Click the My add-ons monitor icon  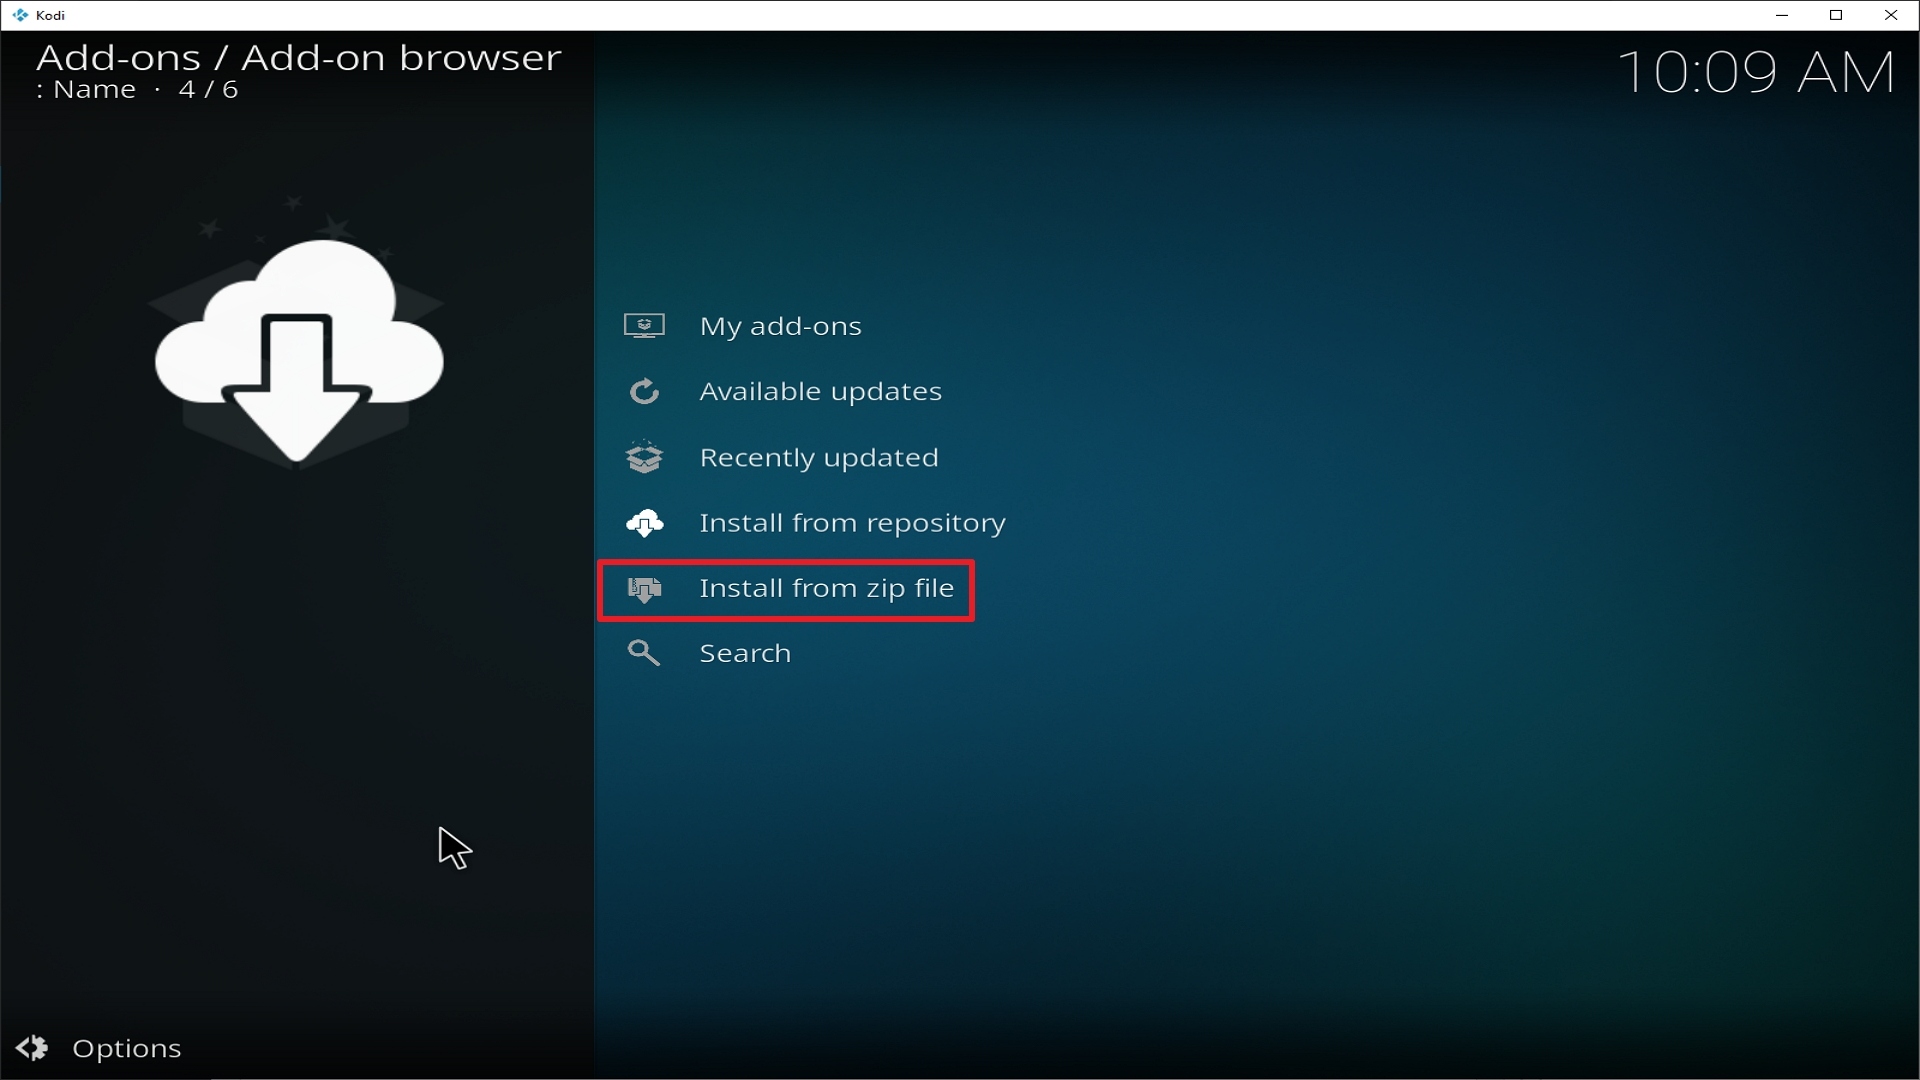click(644, 326)
